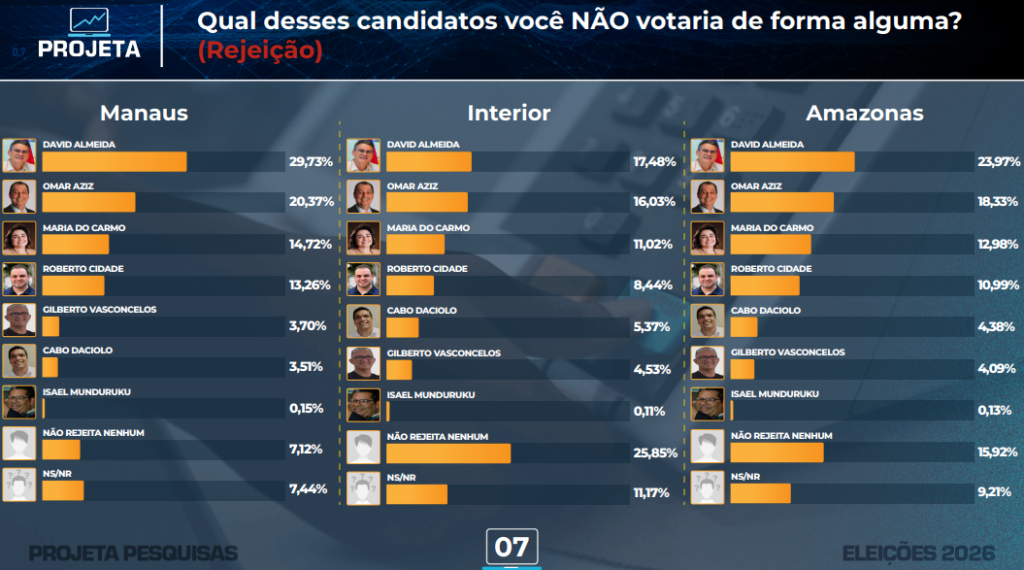Click the Não Rejeita Nenhum silhouette icon in Manaus

pos(19,443)
